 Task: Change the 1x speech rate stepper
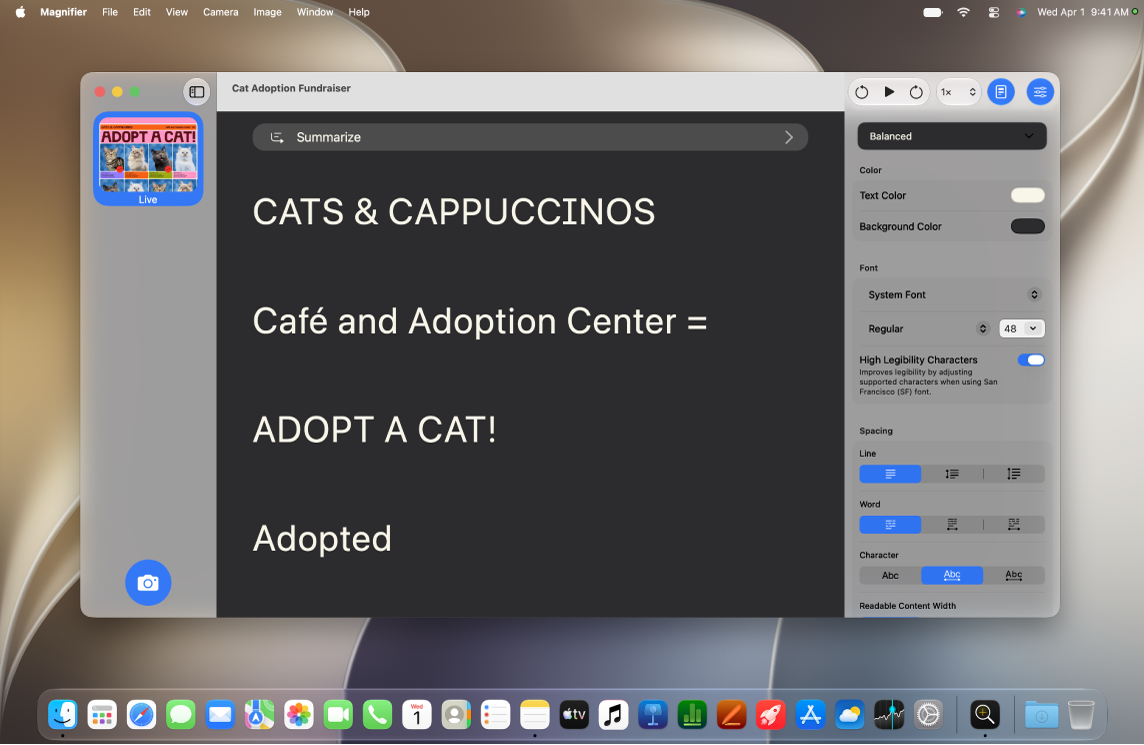[958, 92]
